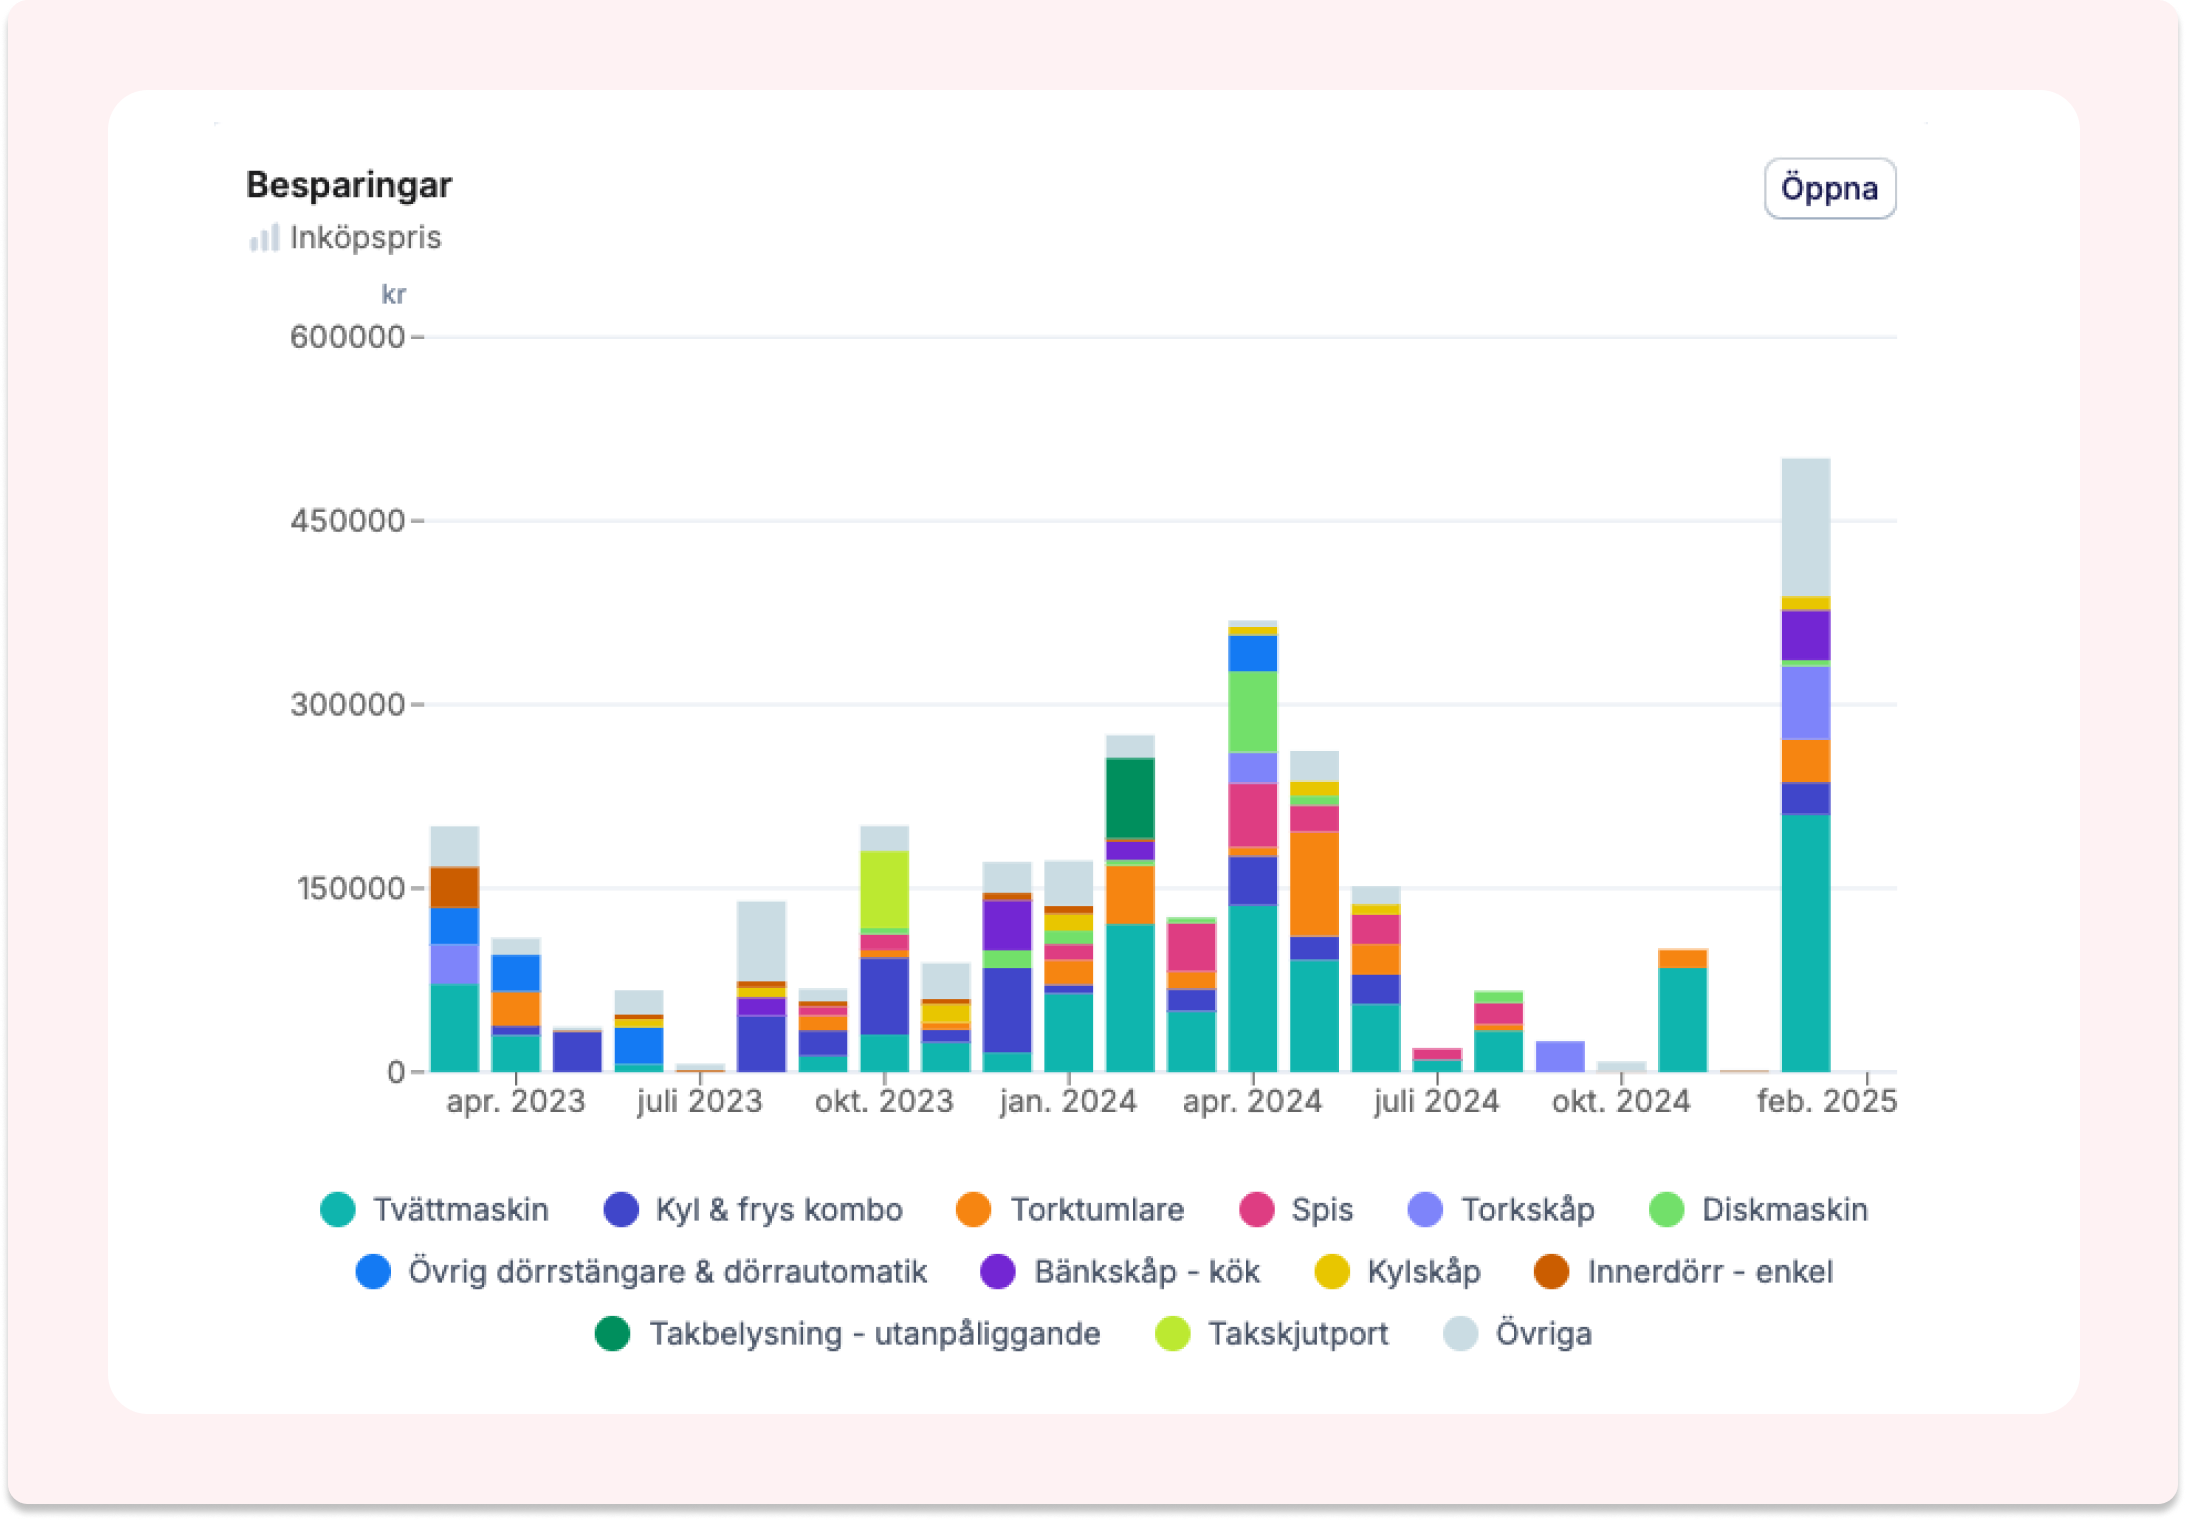Toggle Innerdörr - enkel legend entry
The width and height of the screenshot is (2186, 1520).
click(x=1683, y=1271)
